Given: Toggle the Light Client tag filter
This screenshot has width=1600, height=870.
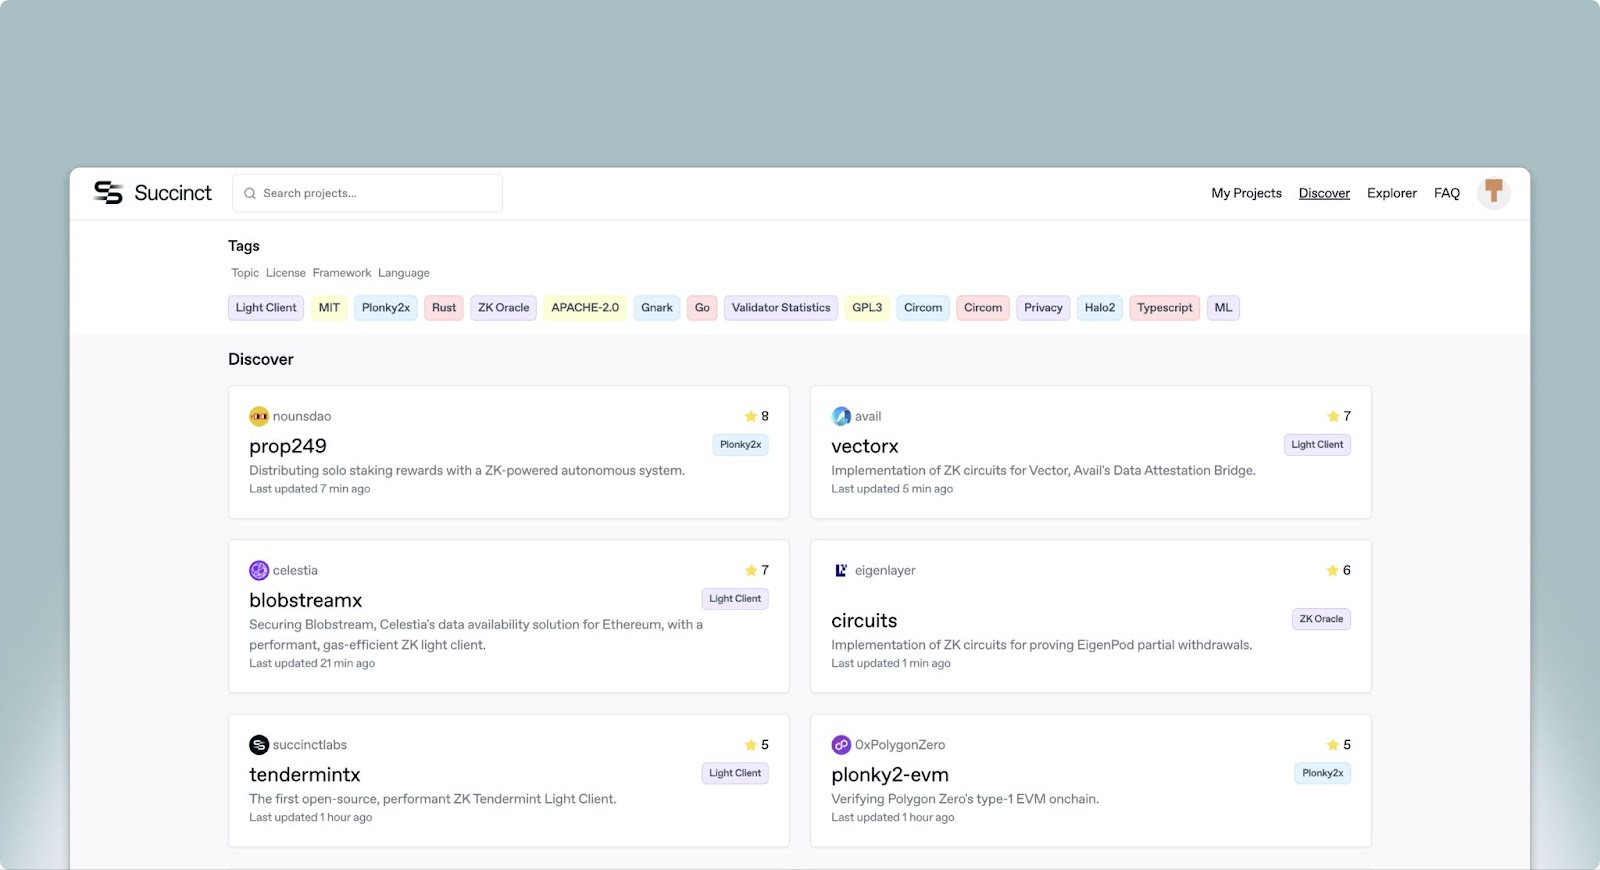Looking at the screenshot, I should [266, 308].
